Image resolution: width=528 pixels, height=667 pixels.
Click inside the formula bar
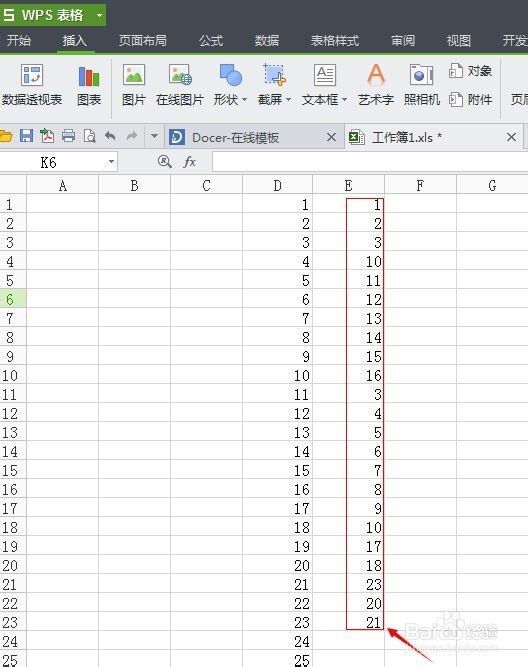coord(370,162)
